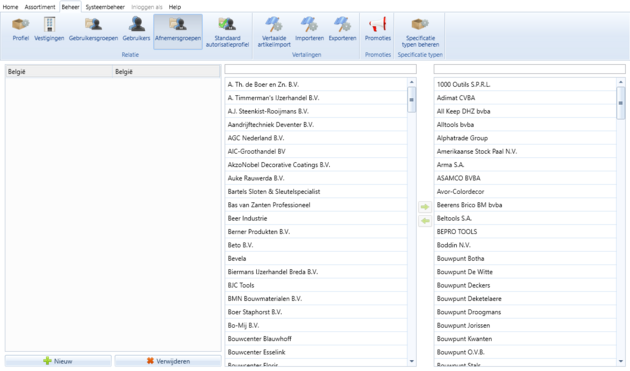630x371 pixels.
Task: Select 'Bouwcenter Esselink'
Action: (316, 352)
